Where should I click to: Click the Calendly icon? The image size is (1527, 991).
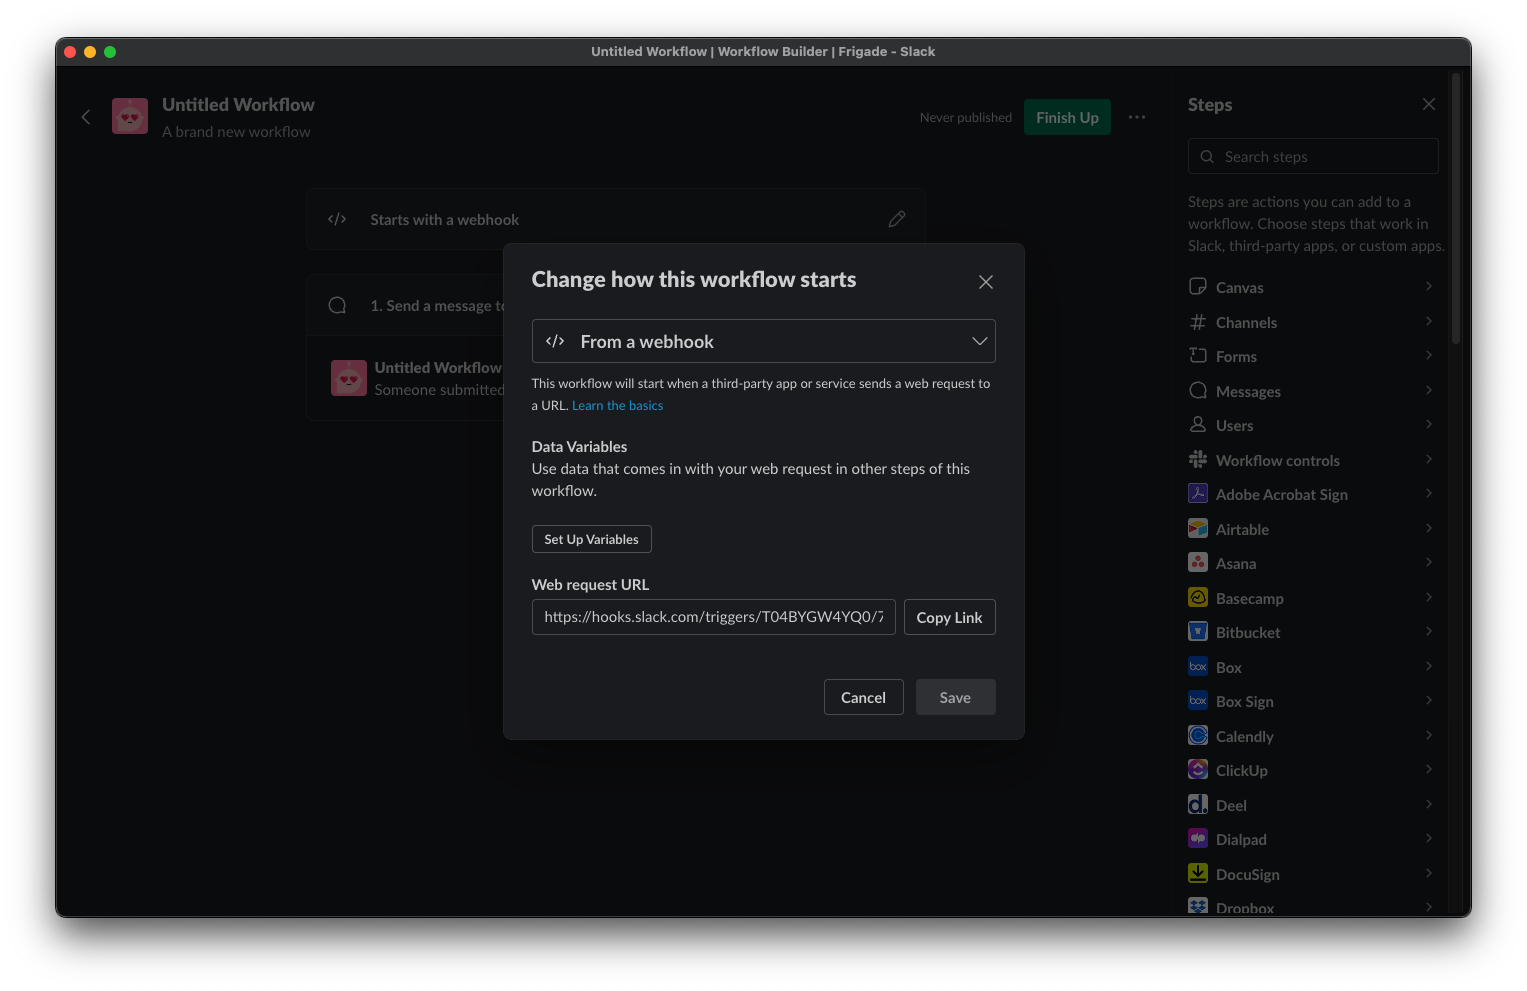coord(1198,735)
